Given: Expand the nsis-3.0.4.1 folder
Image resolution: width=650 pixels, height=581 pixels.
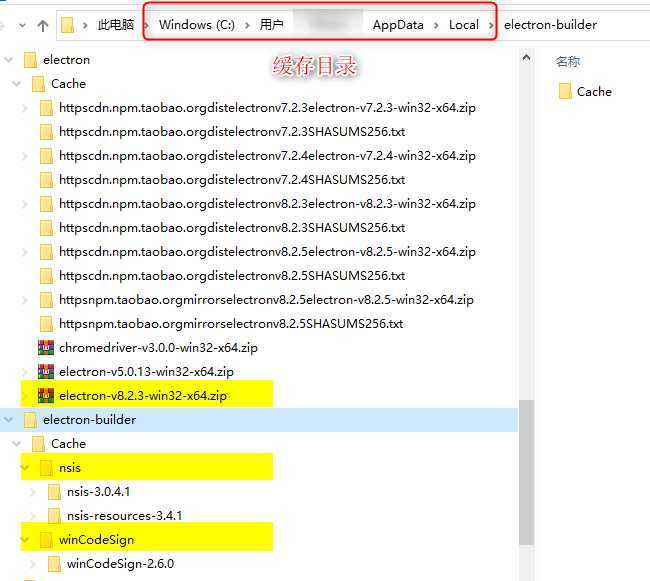Looking at the screenshot, I should tap(33, 492).
